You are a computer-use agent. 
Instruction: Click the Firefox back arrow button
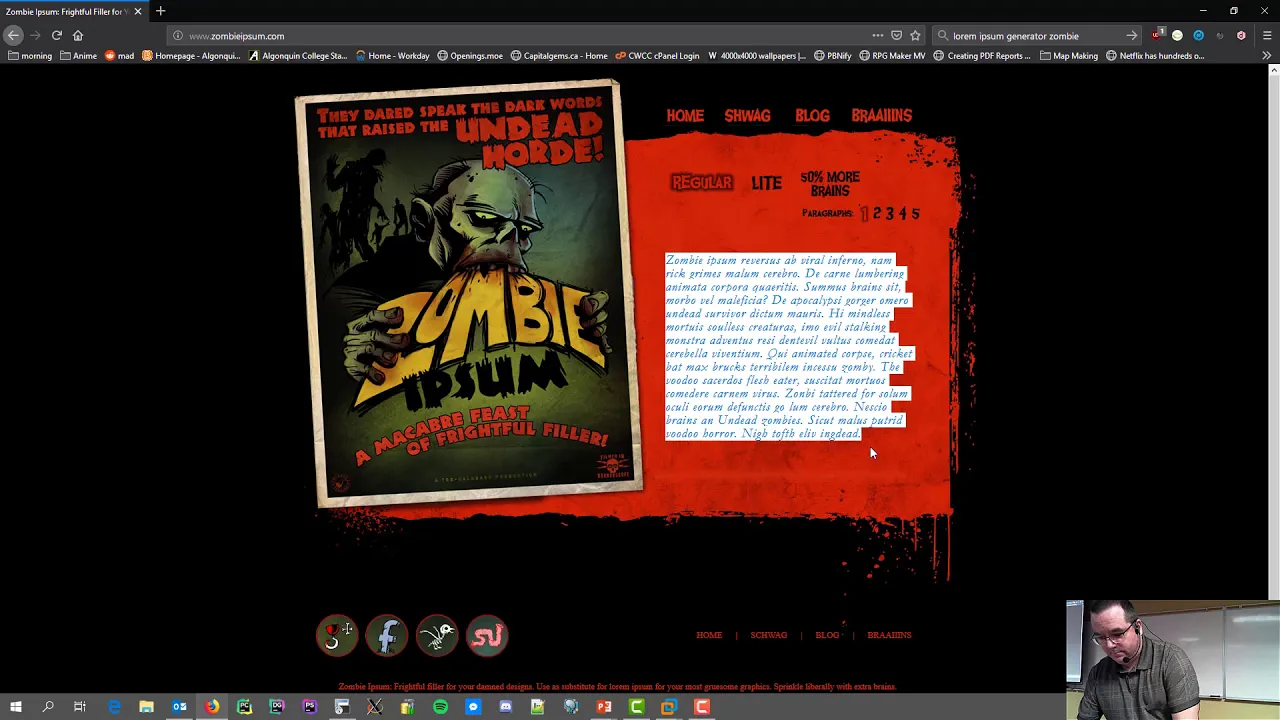13,35
